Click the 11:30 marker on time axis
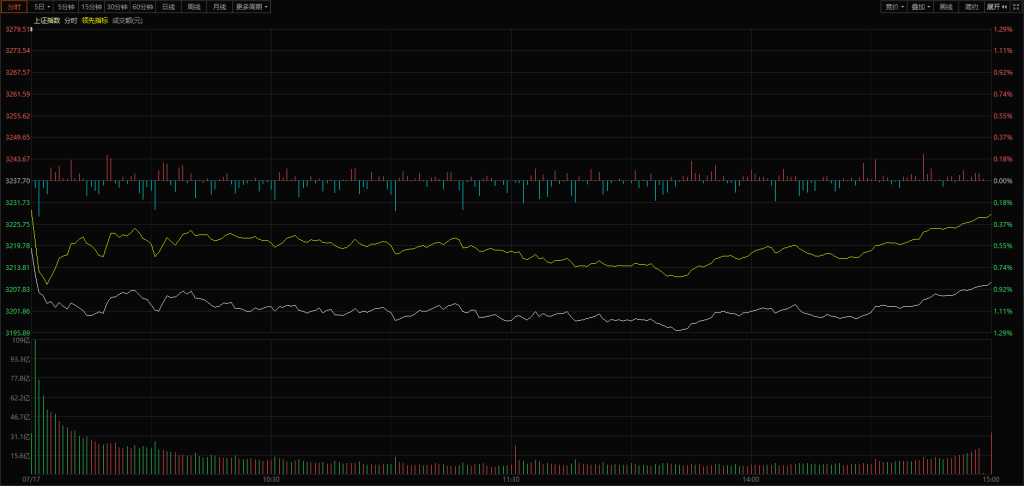 point(510,480)
